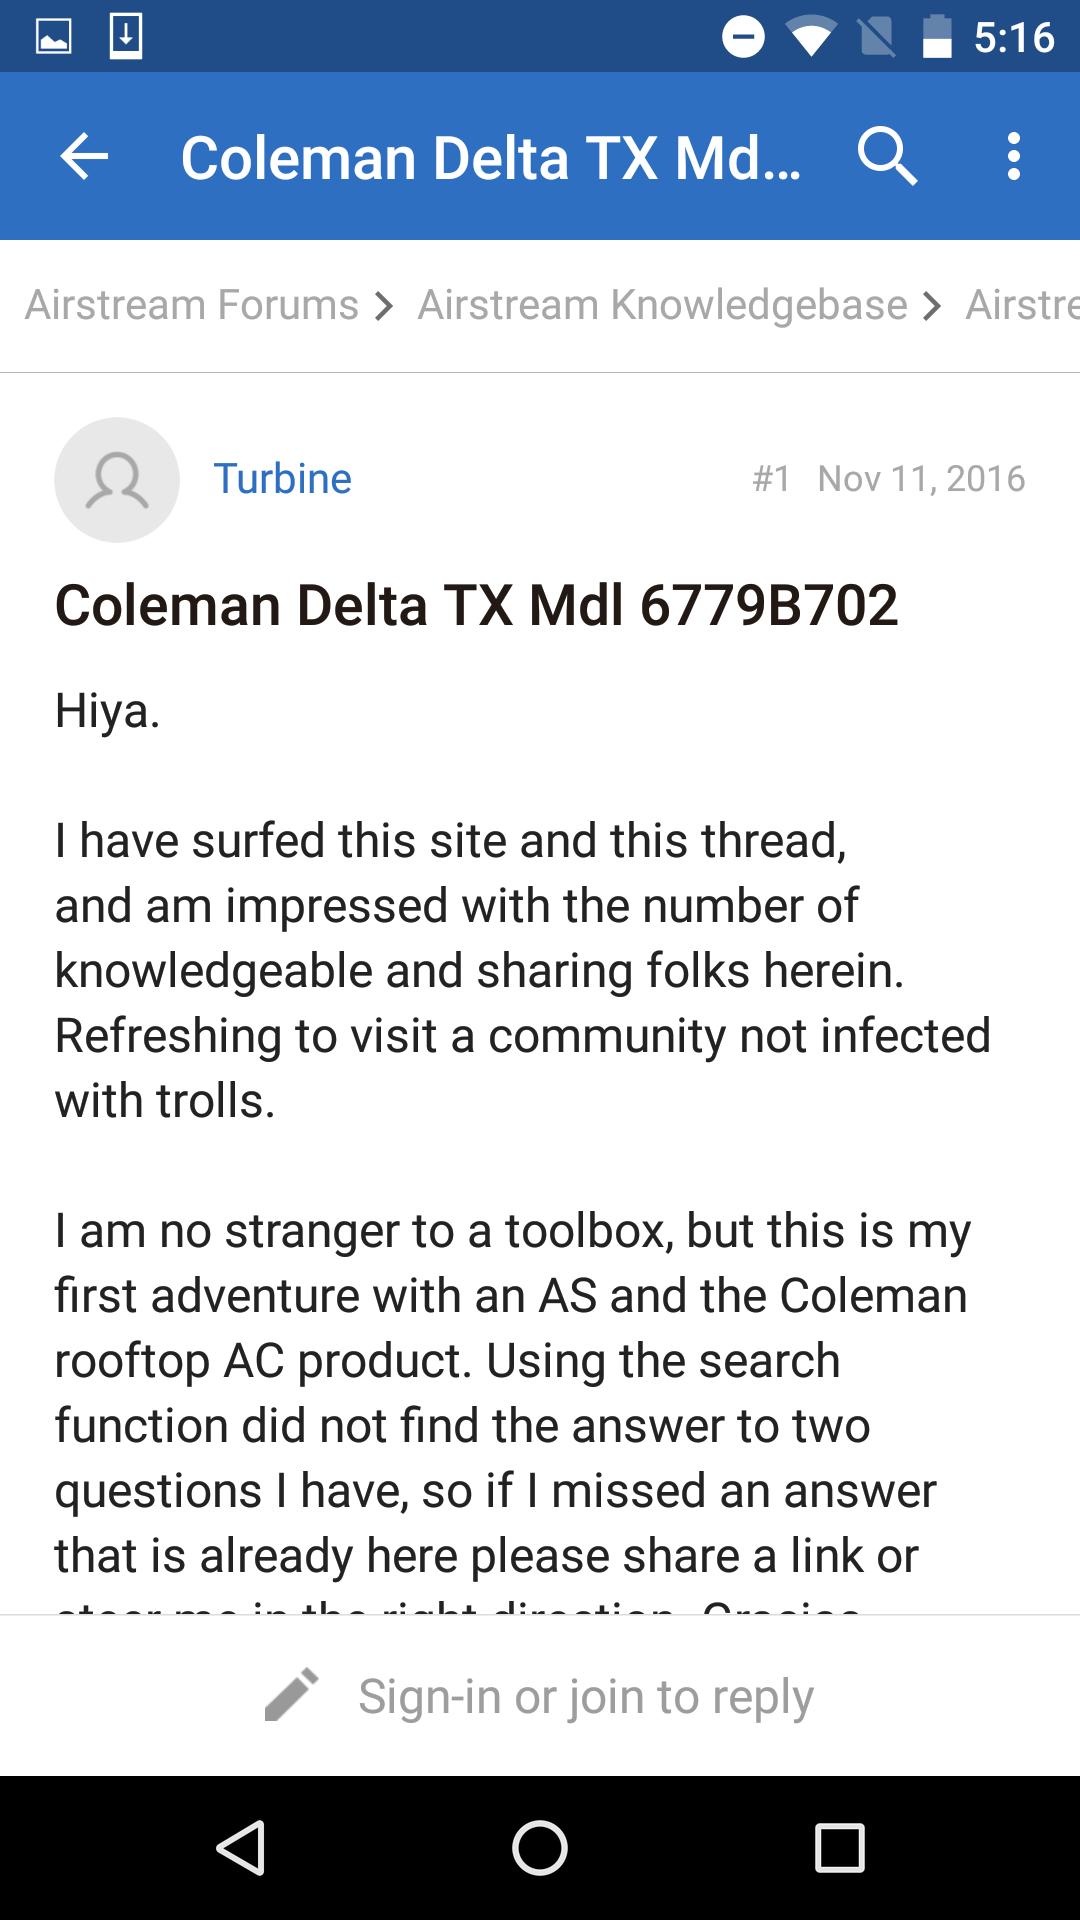
Task: Tap the Coleman Delta TX header title
Action: point(490,158)
